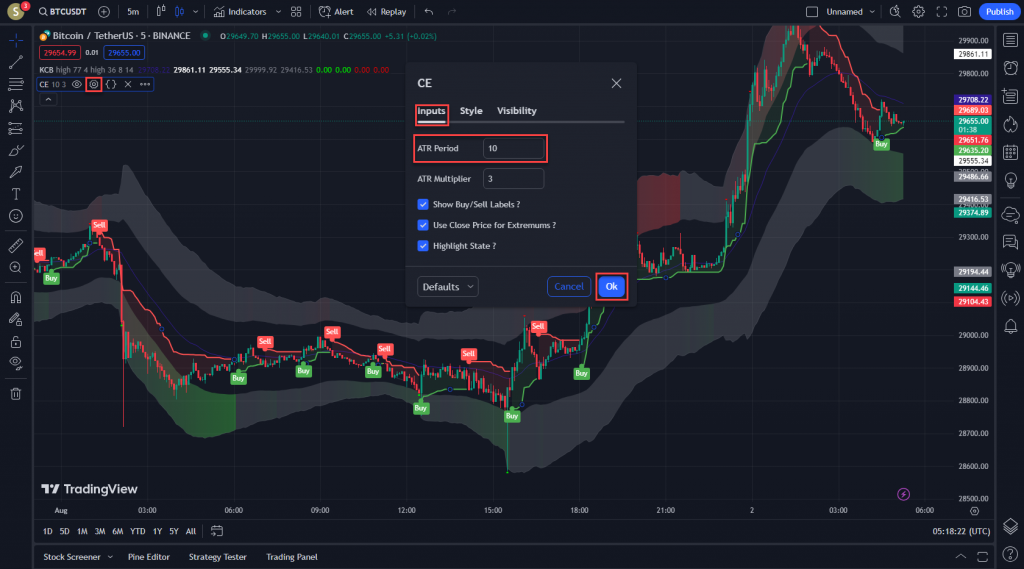Toggle lock all drawing tools
Image resolution: width=1024 pixels, height=569 pixels.
coord(16,342)
